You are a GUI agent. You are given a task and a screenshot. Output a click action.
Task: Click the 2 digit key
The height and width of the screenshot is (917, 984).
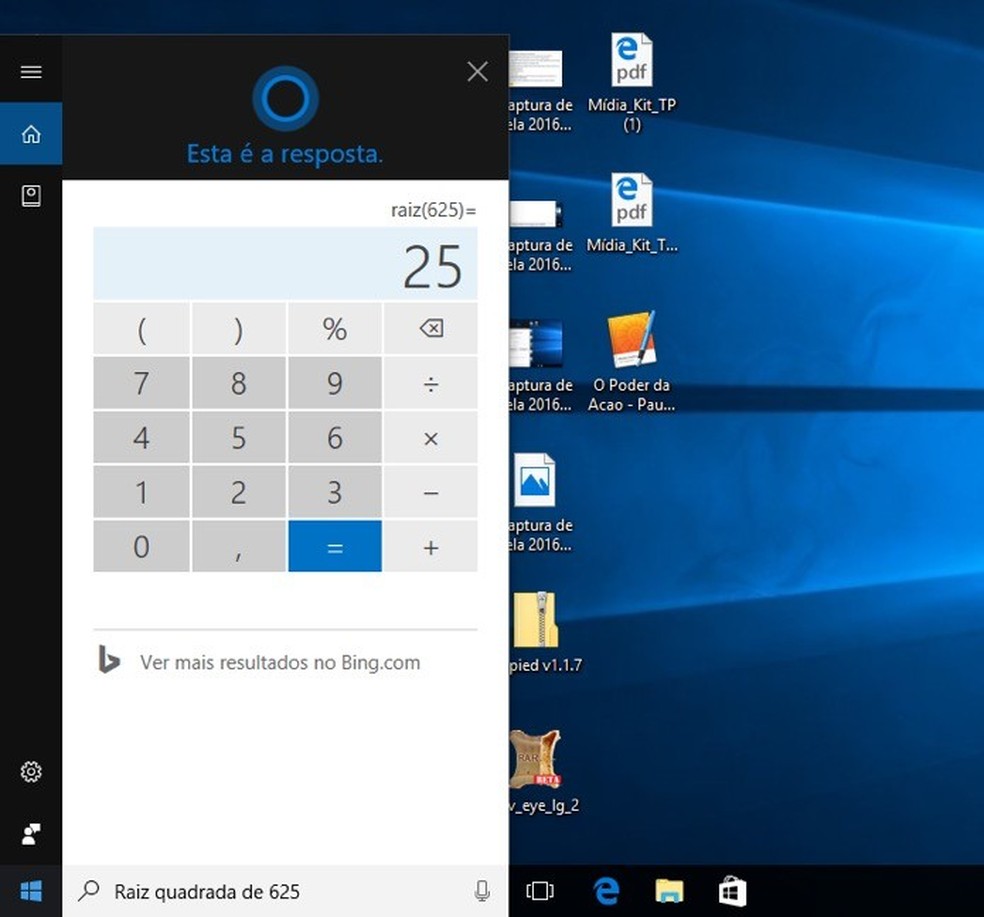(x=238, y=492)
